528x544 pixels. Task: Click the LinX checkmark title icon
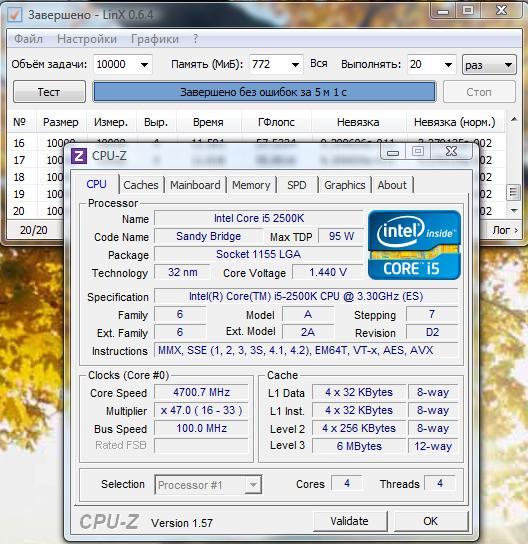coord(15,15)
